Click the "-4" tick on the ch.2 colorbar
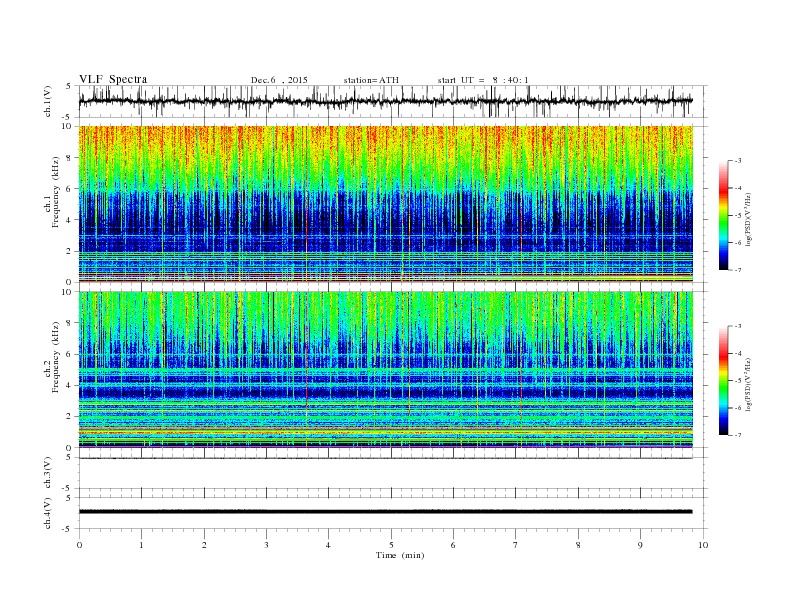This screenshot has width=792, height=612. click(738, 353)
